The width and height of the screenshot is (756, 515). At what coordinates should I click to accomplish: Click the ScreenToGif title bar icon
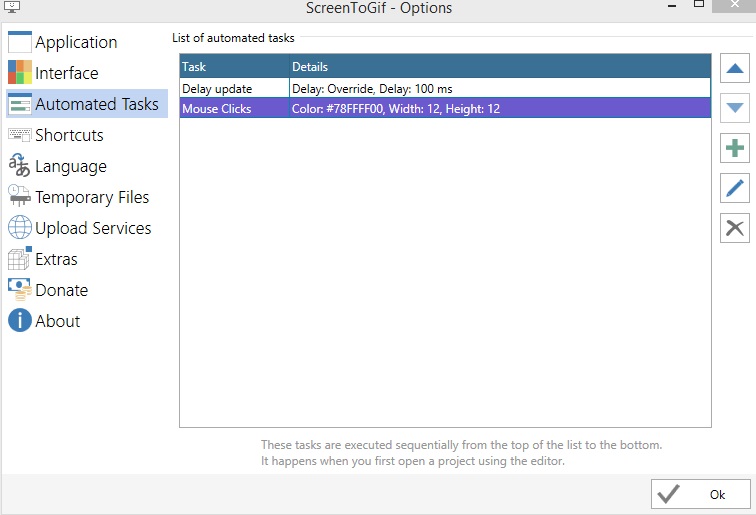pos(12,7)
